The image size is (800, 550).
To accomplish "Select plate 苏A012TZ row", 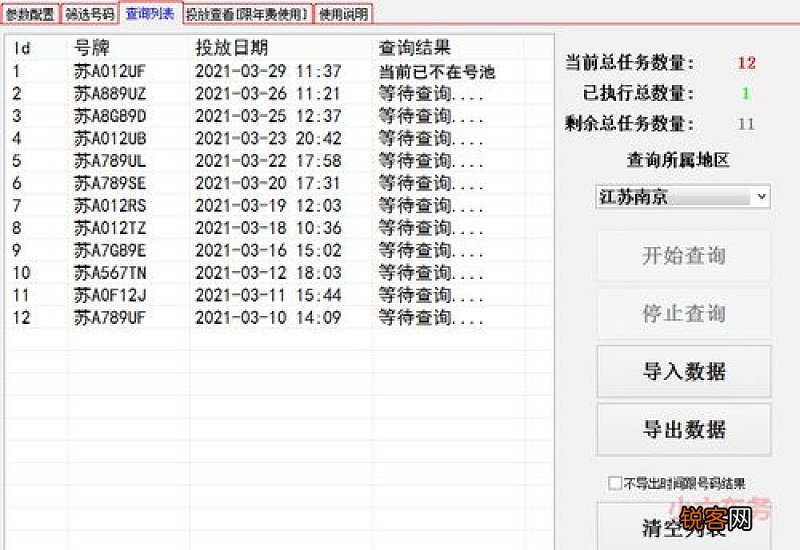I will point(281,228).
